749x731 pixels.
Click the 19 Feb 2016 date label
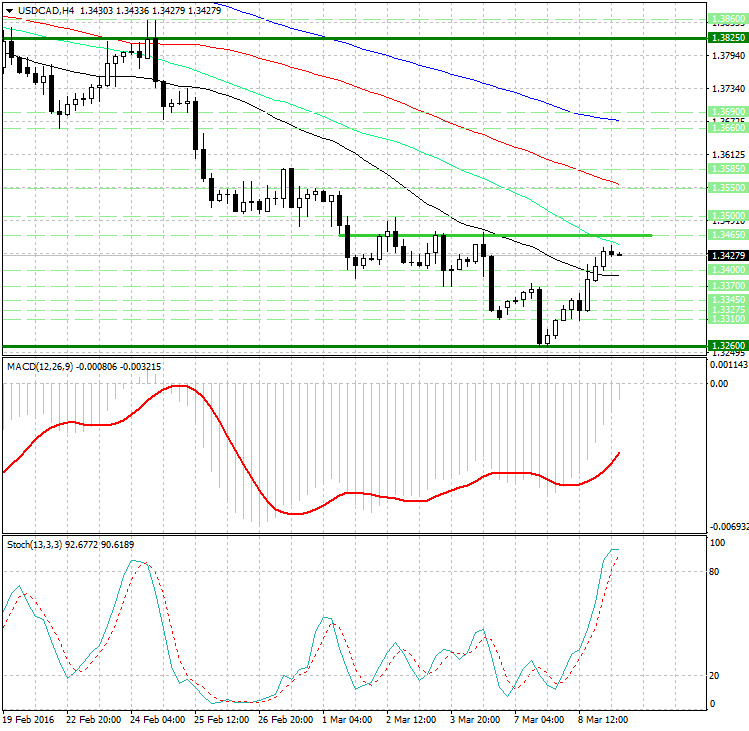coord(29,720)
